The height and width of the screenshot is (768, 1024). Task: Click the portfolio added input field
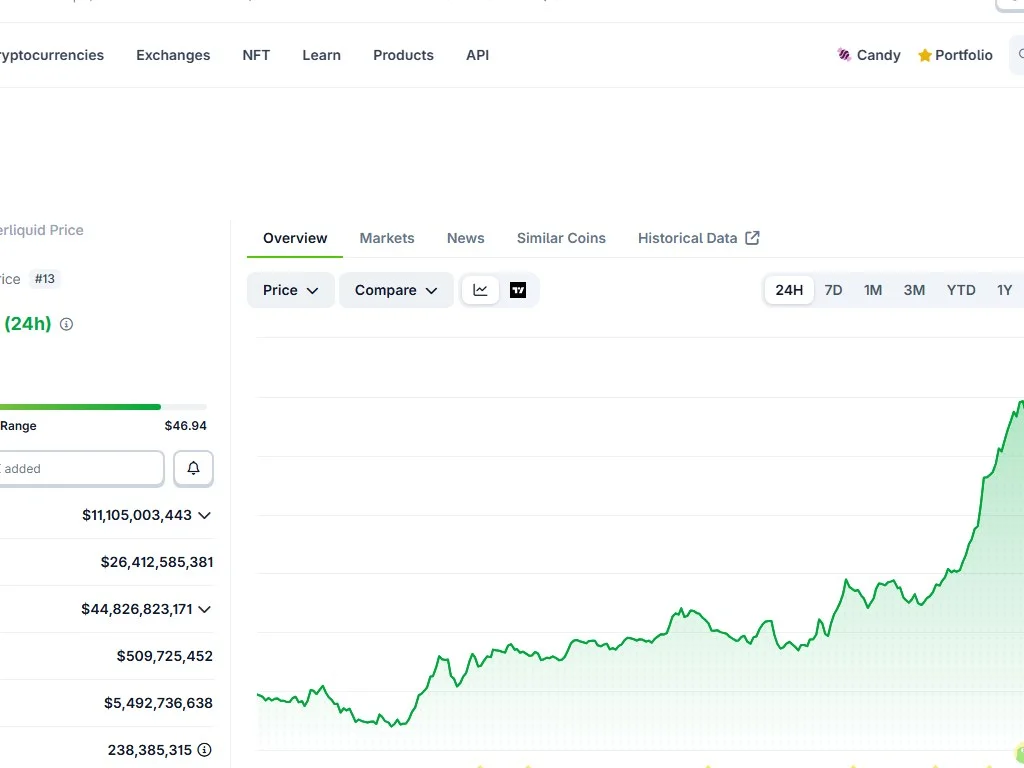(81, 468)
